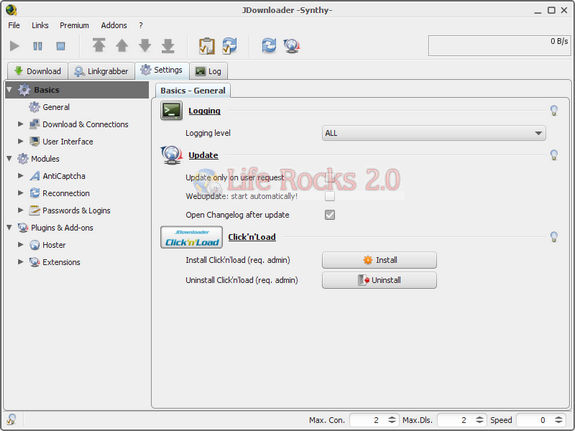Stop all downloads with stop icon
The width and height of the screenshot is (575, 431).
[x=61, y=46]
